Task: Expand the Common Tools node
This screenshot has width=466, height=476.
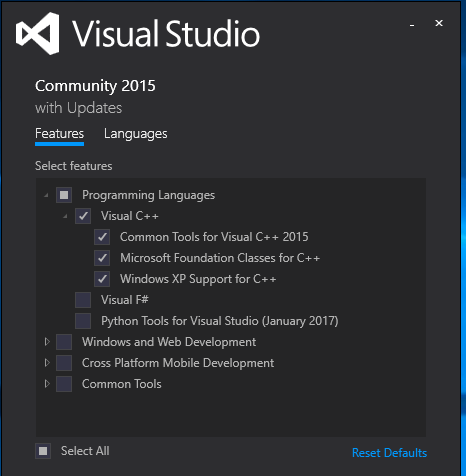Action: tap(47, 384)
